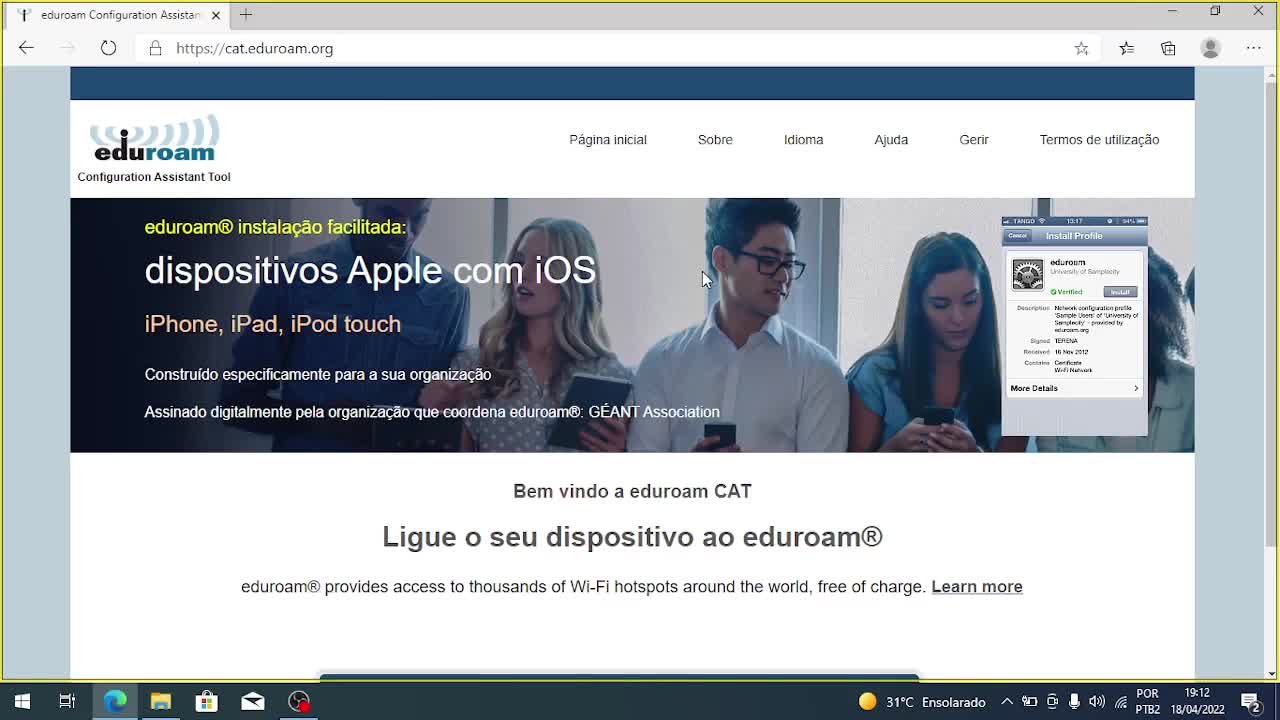Viewport: 1280px width, 720px height.
Task: Click the Install Profile phone screenshot thumbnail
Action: [1074, 326]
